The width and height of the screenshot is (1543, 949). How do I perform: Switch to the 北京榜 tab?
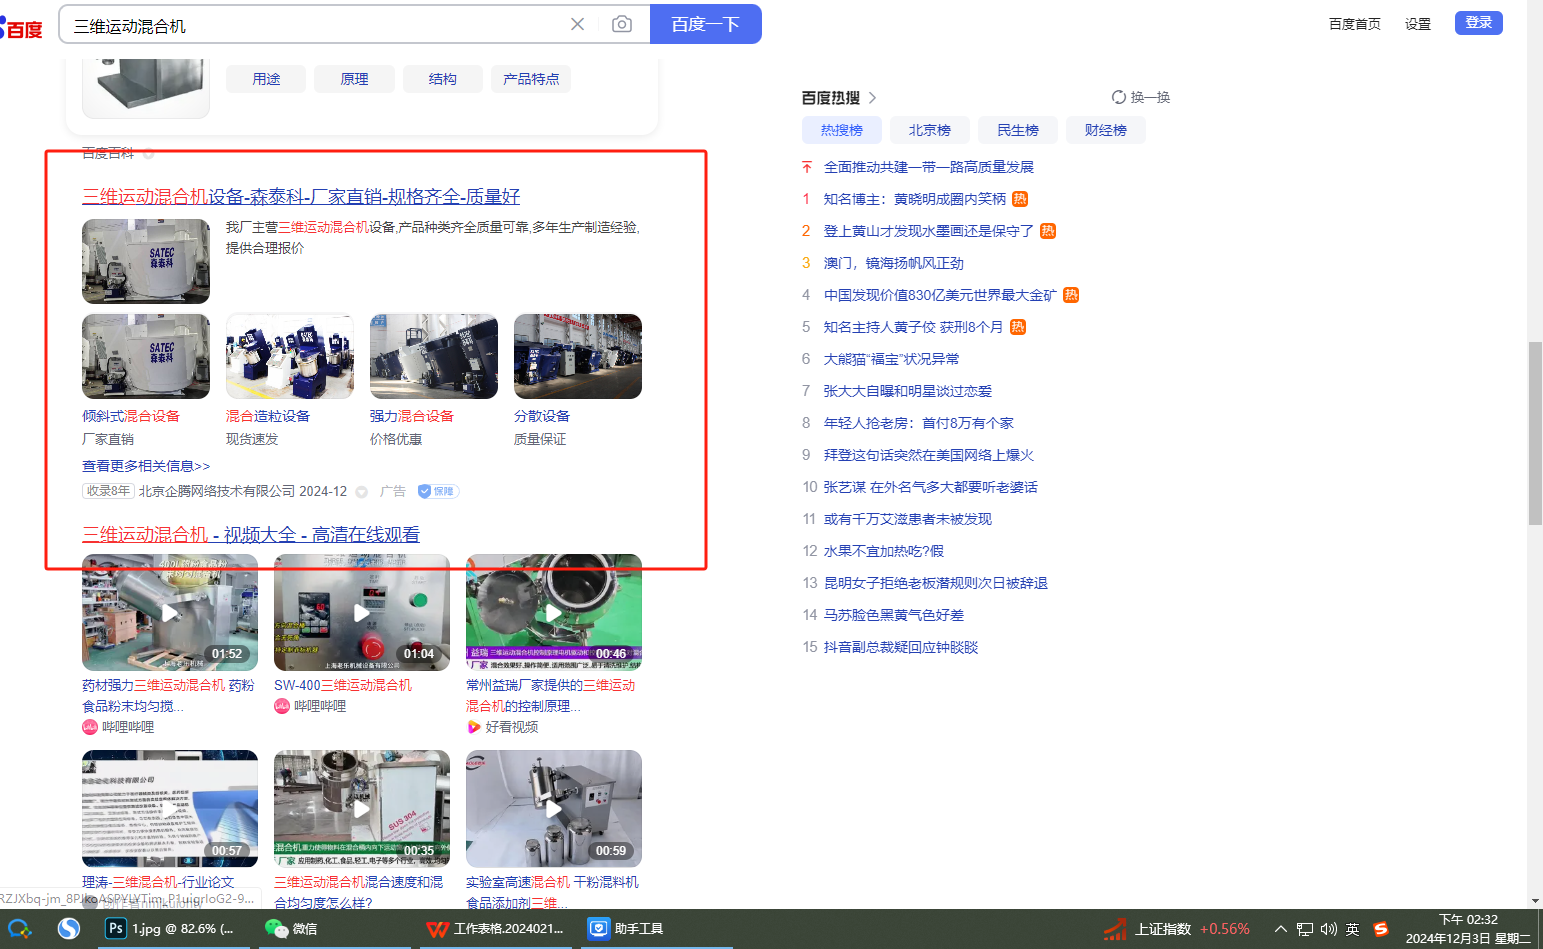(930, 130)
